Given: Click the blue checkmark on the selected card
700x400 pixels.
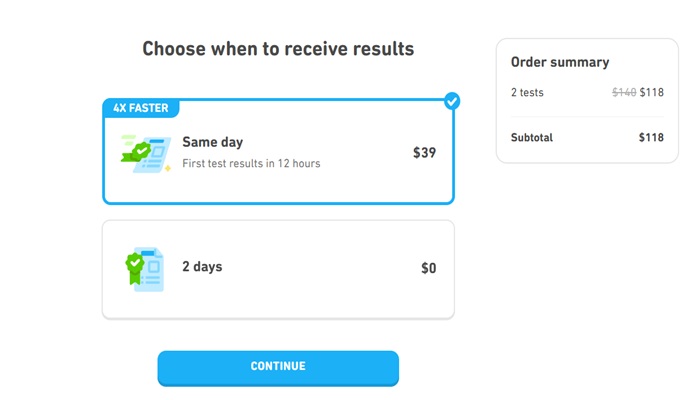Looking at the screenshot, I should [x=452, y=100].
